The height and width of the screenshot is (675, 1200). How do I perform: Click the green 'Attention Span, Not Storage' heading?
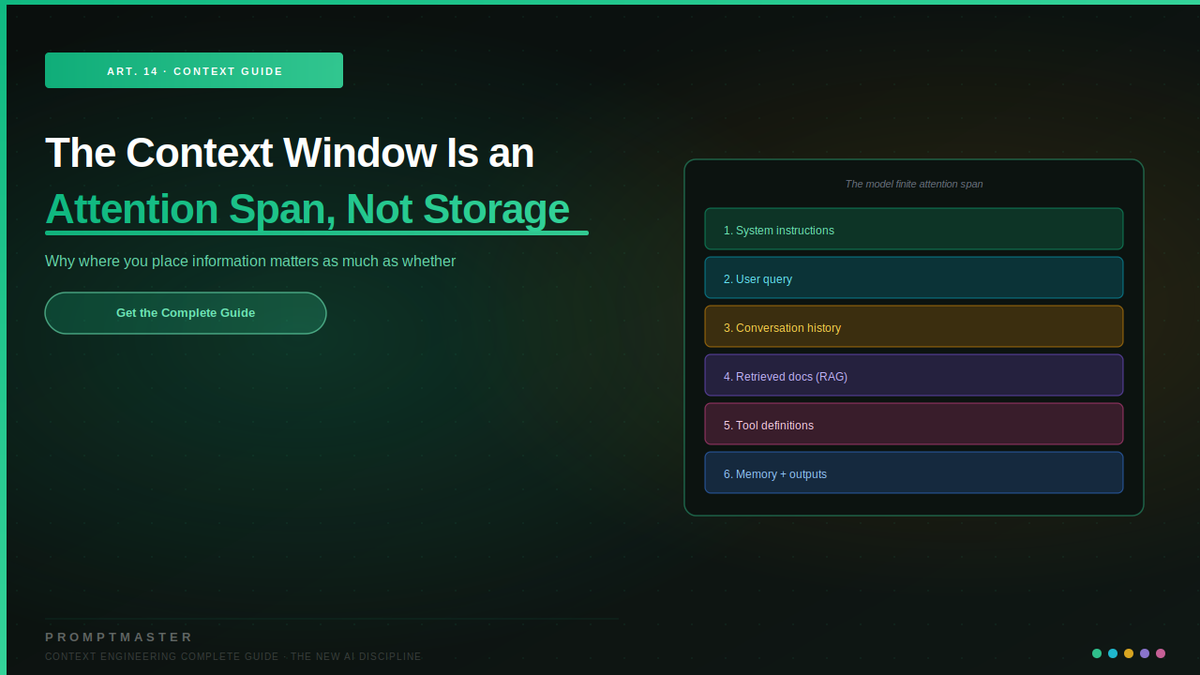(x=308, y=209)
